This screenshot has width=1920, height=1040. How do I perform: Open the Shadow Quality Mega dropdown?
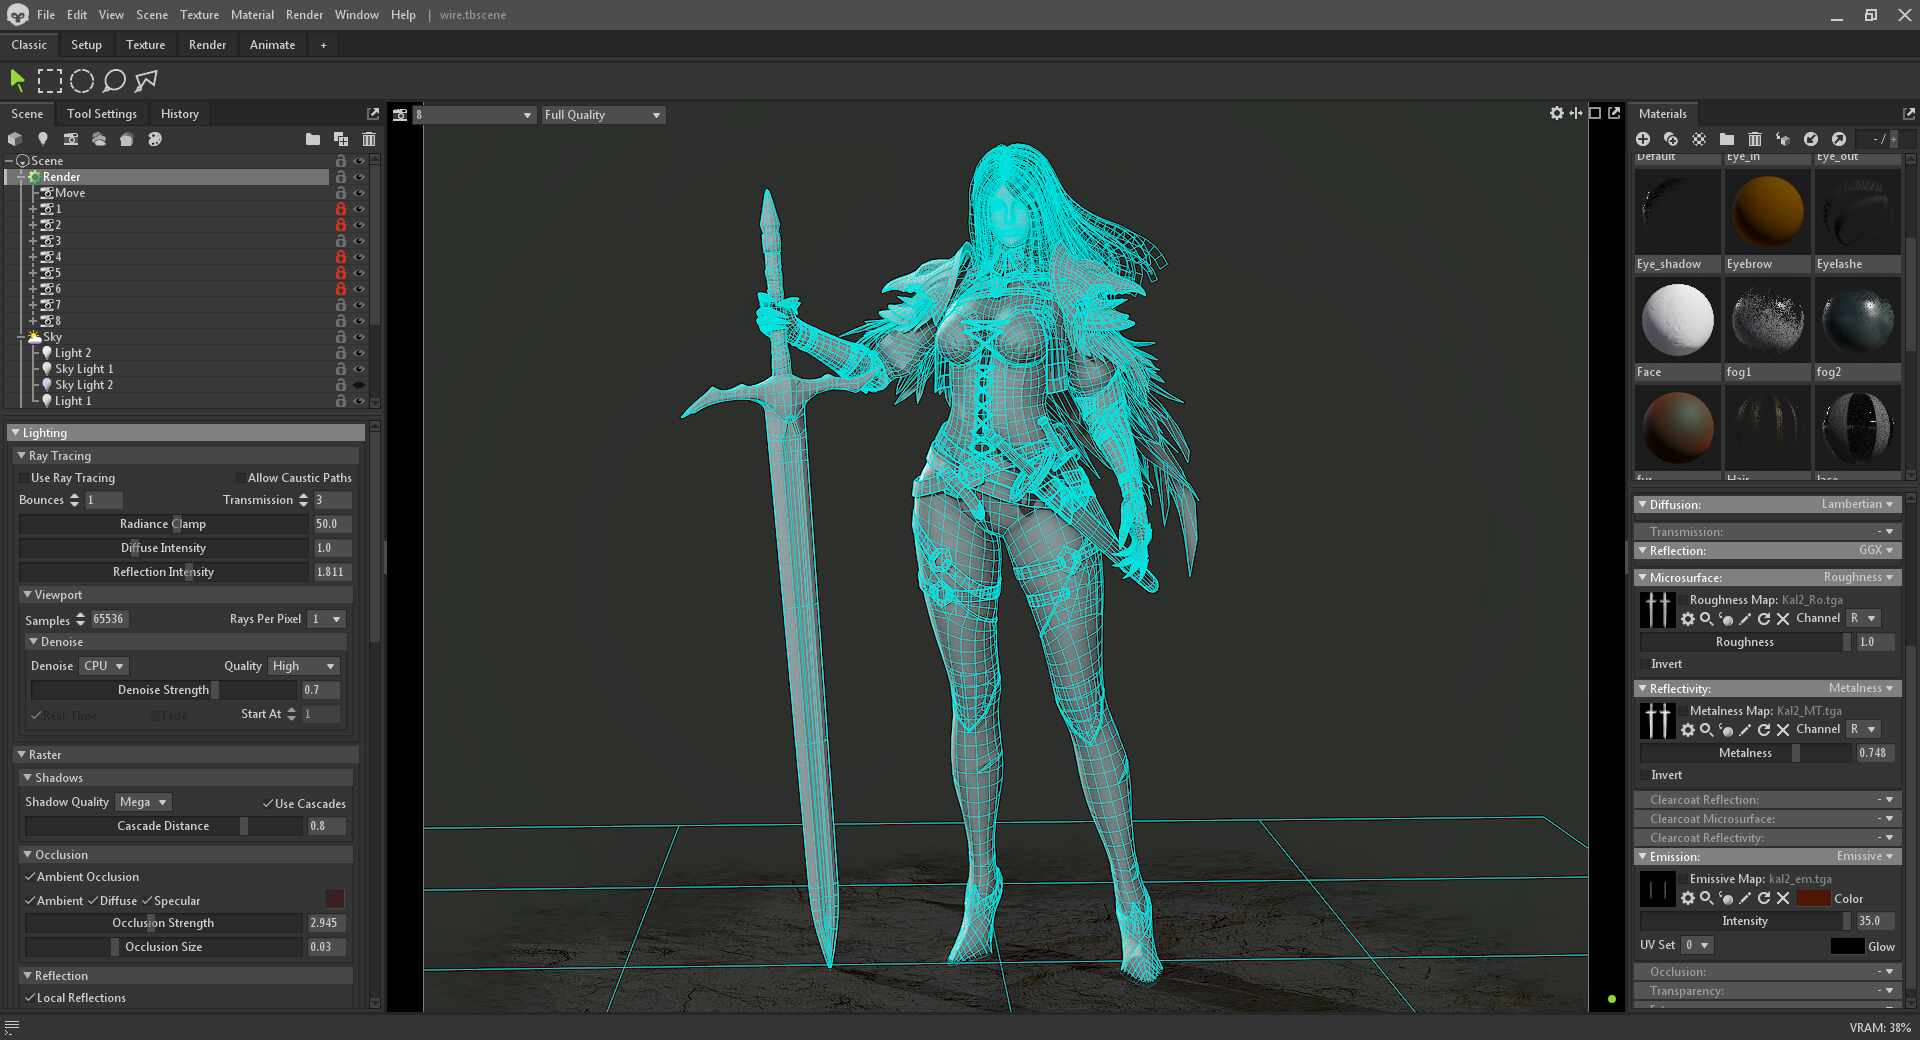(143, 802)
